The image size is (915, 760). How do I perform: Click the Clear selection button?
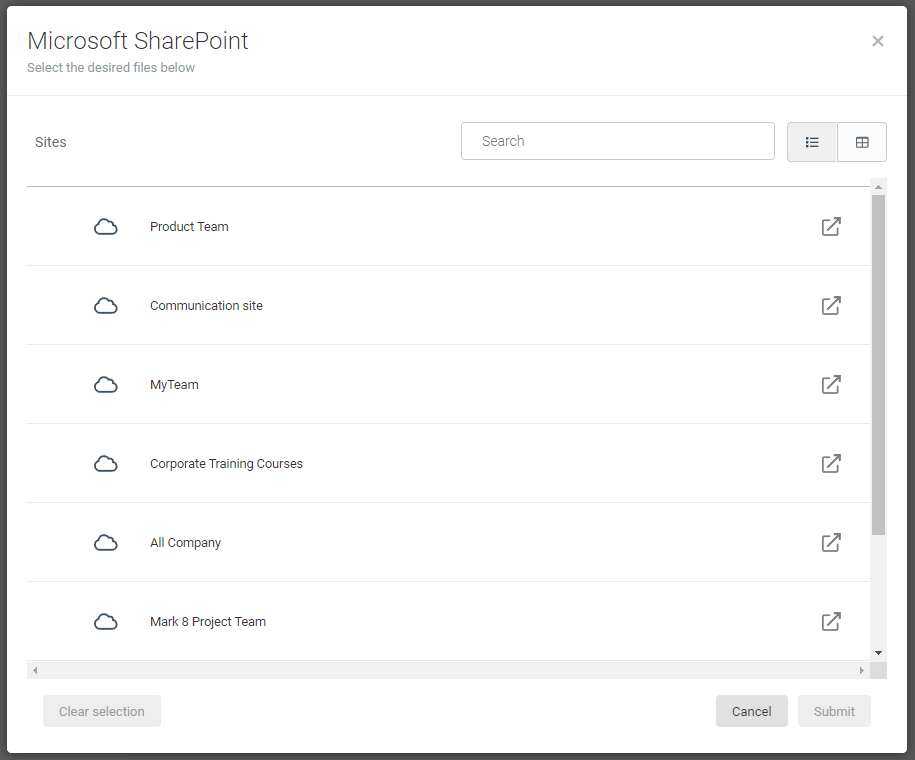(101, 711)
